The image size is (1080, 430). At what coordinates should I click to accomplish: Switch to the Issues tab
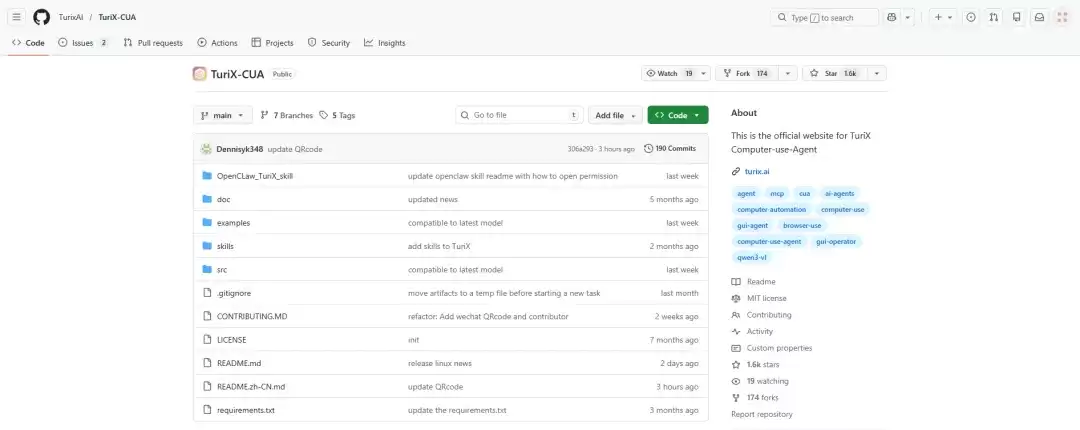point(83,43)
